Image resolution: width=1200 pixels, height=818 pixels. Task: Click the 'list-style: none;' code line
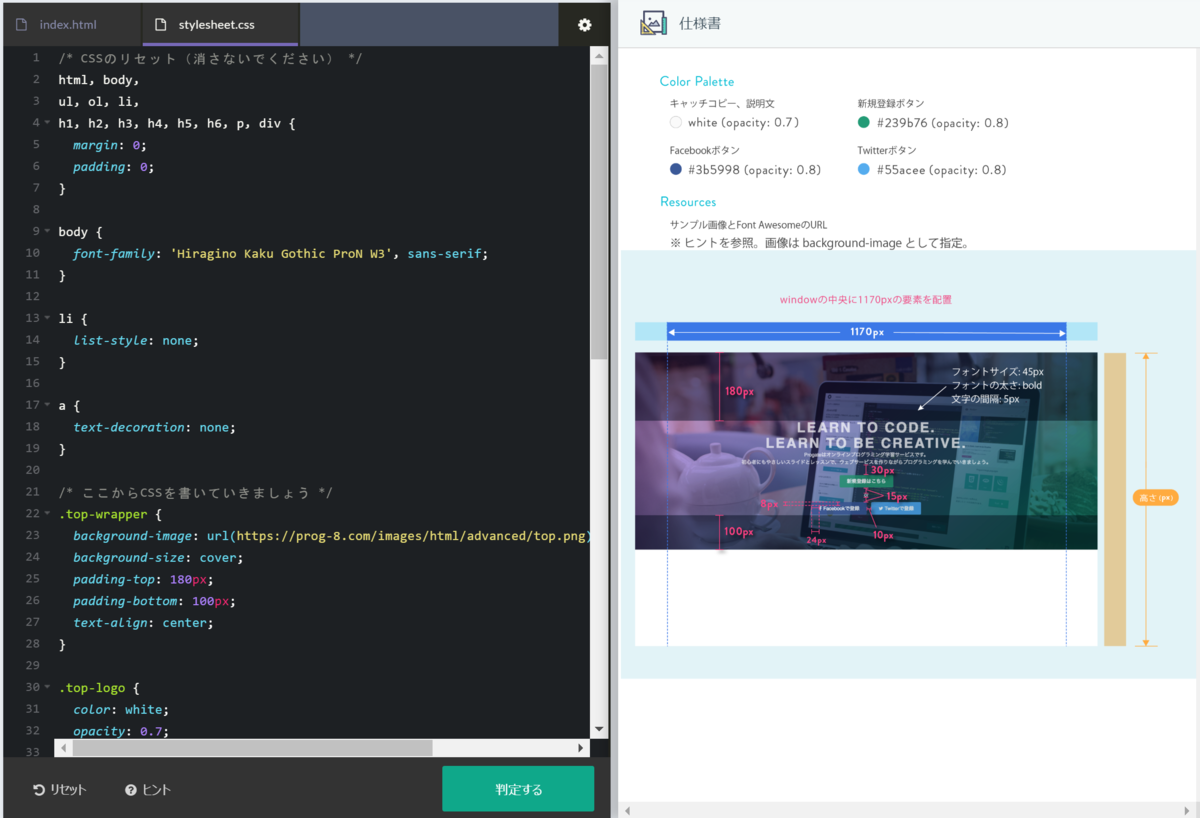pyautogui.click(x=136, y=340)
